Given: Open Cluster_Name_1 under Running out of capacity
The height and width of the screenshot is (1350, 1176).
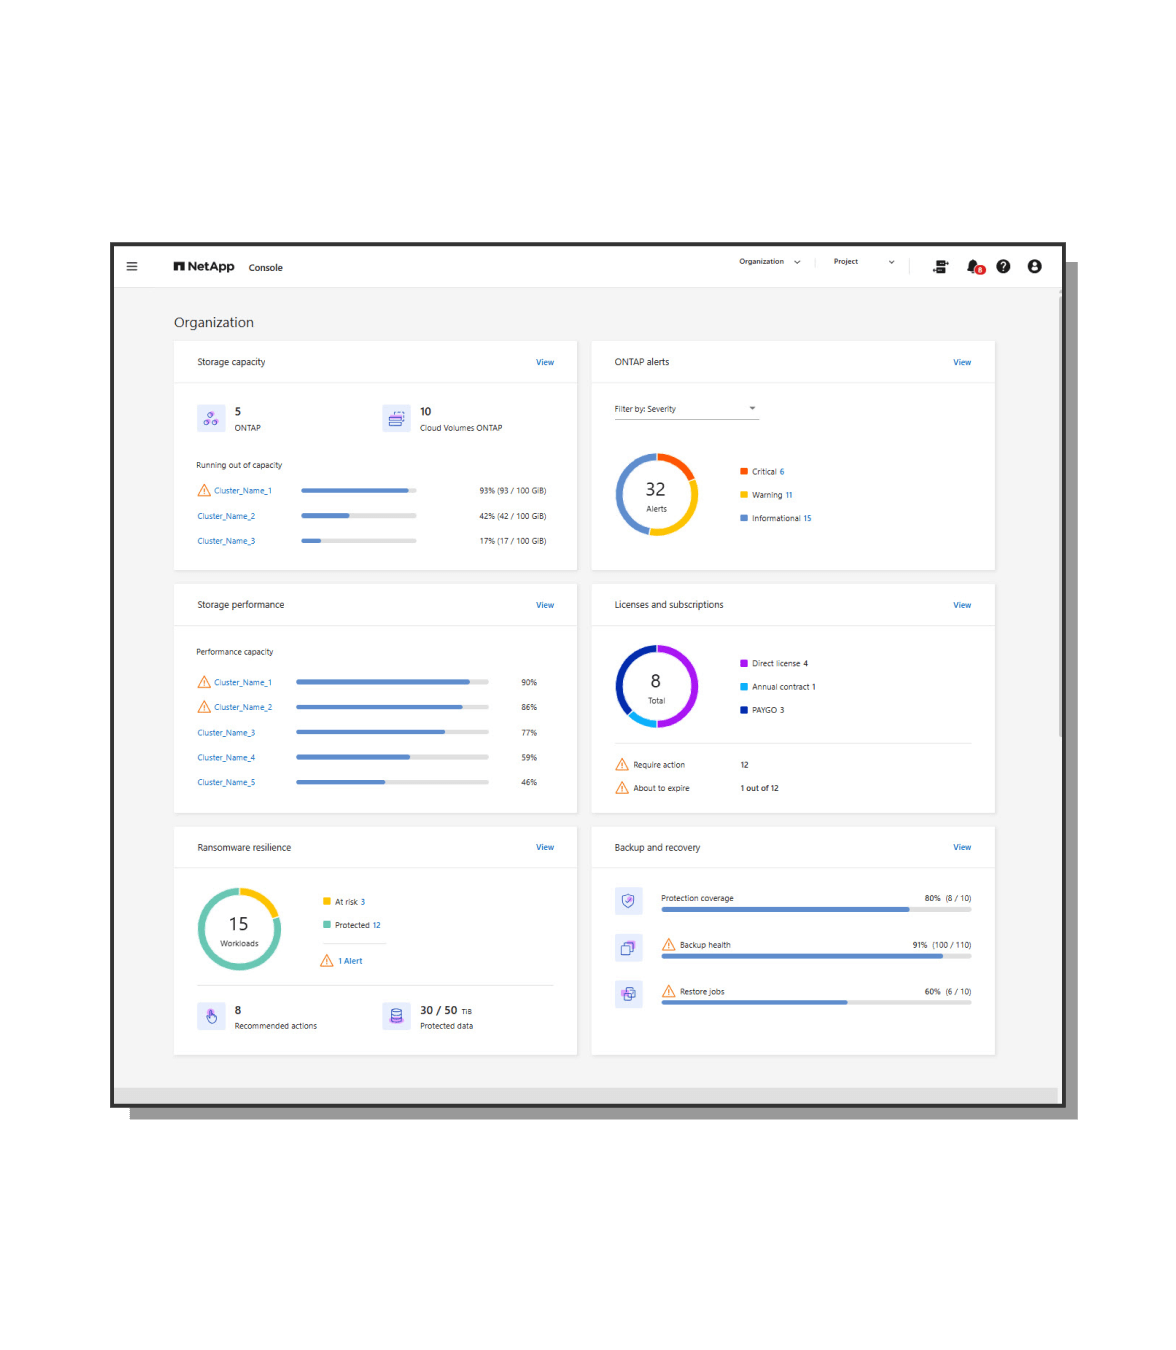Looking at the screenshot, I should [x=241, y=490].
